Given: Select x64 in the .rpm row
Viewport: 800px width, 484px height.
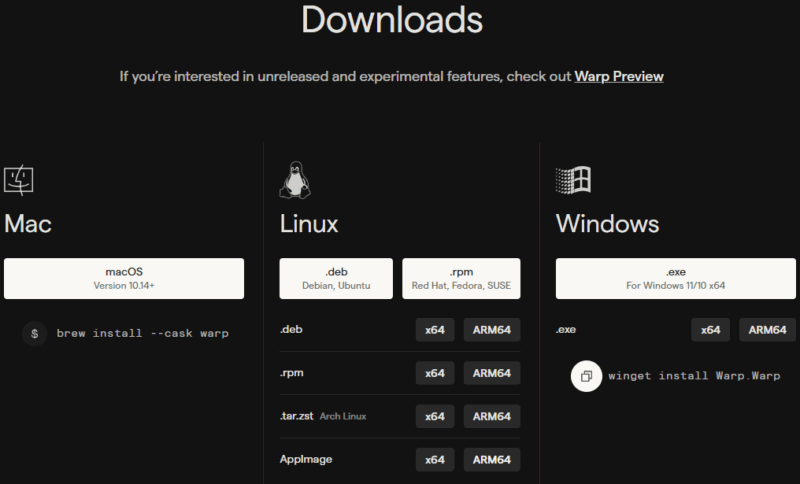Looking at the screenshot, I should (x=435, y=373).
